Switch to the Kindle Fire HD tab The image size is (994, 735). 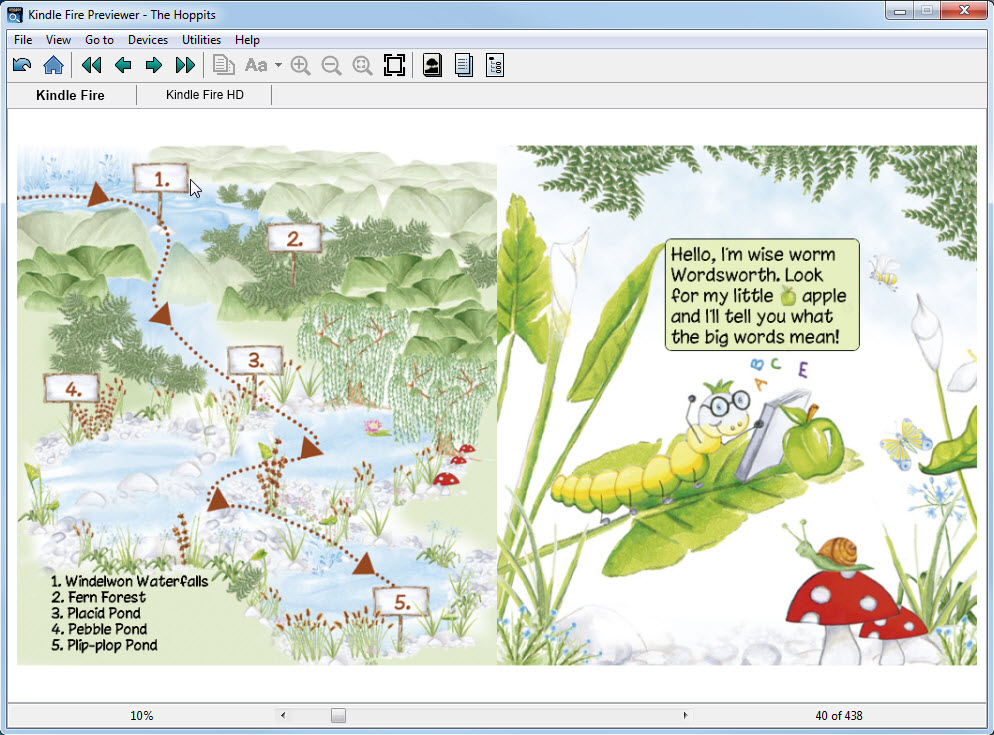coord(204,95)
